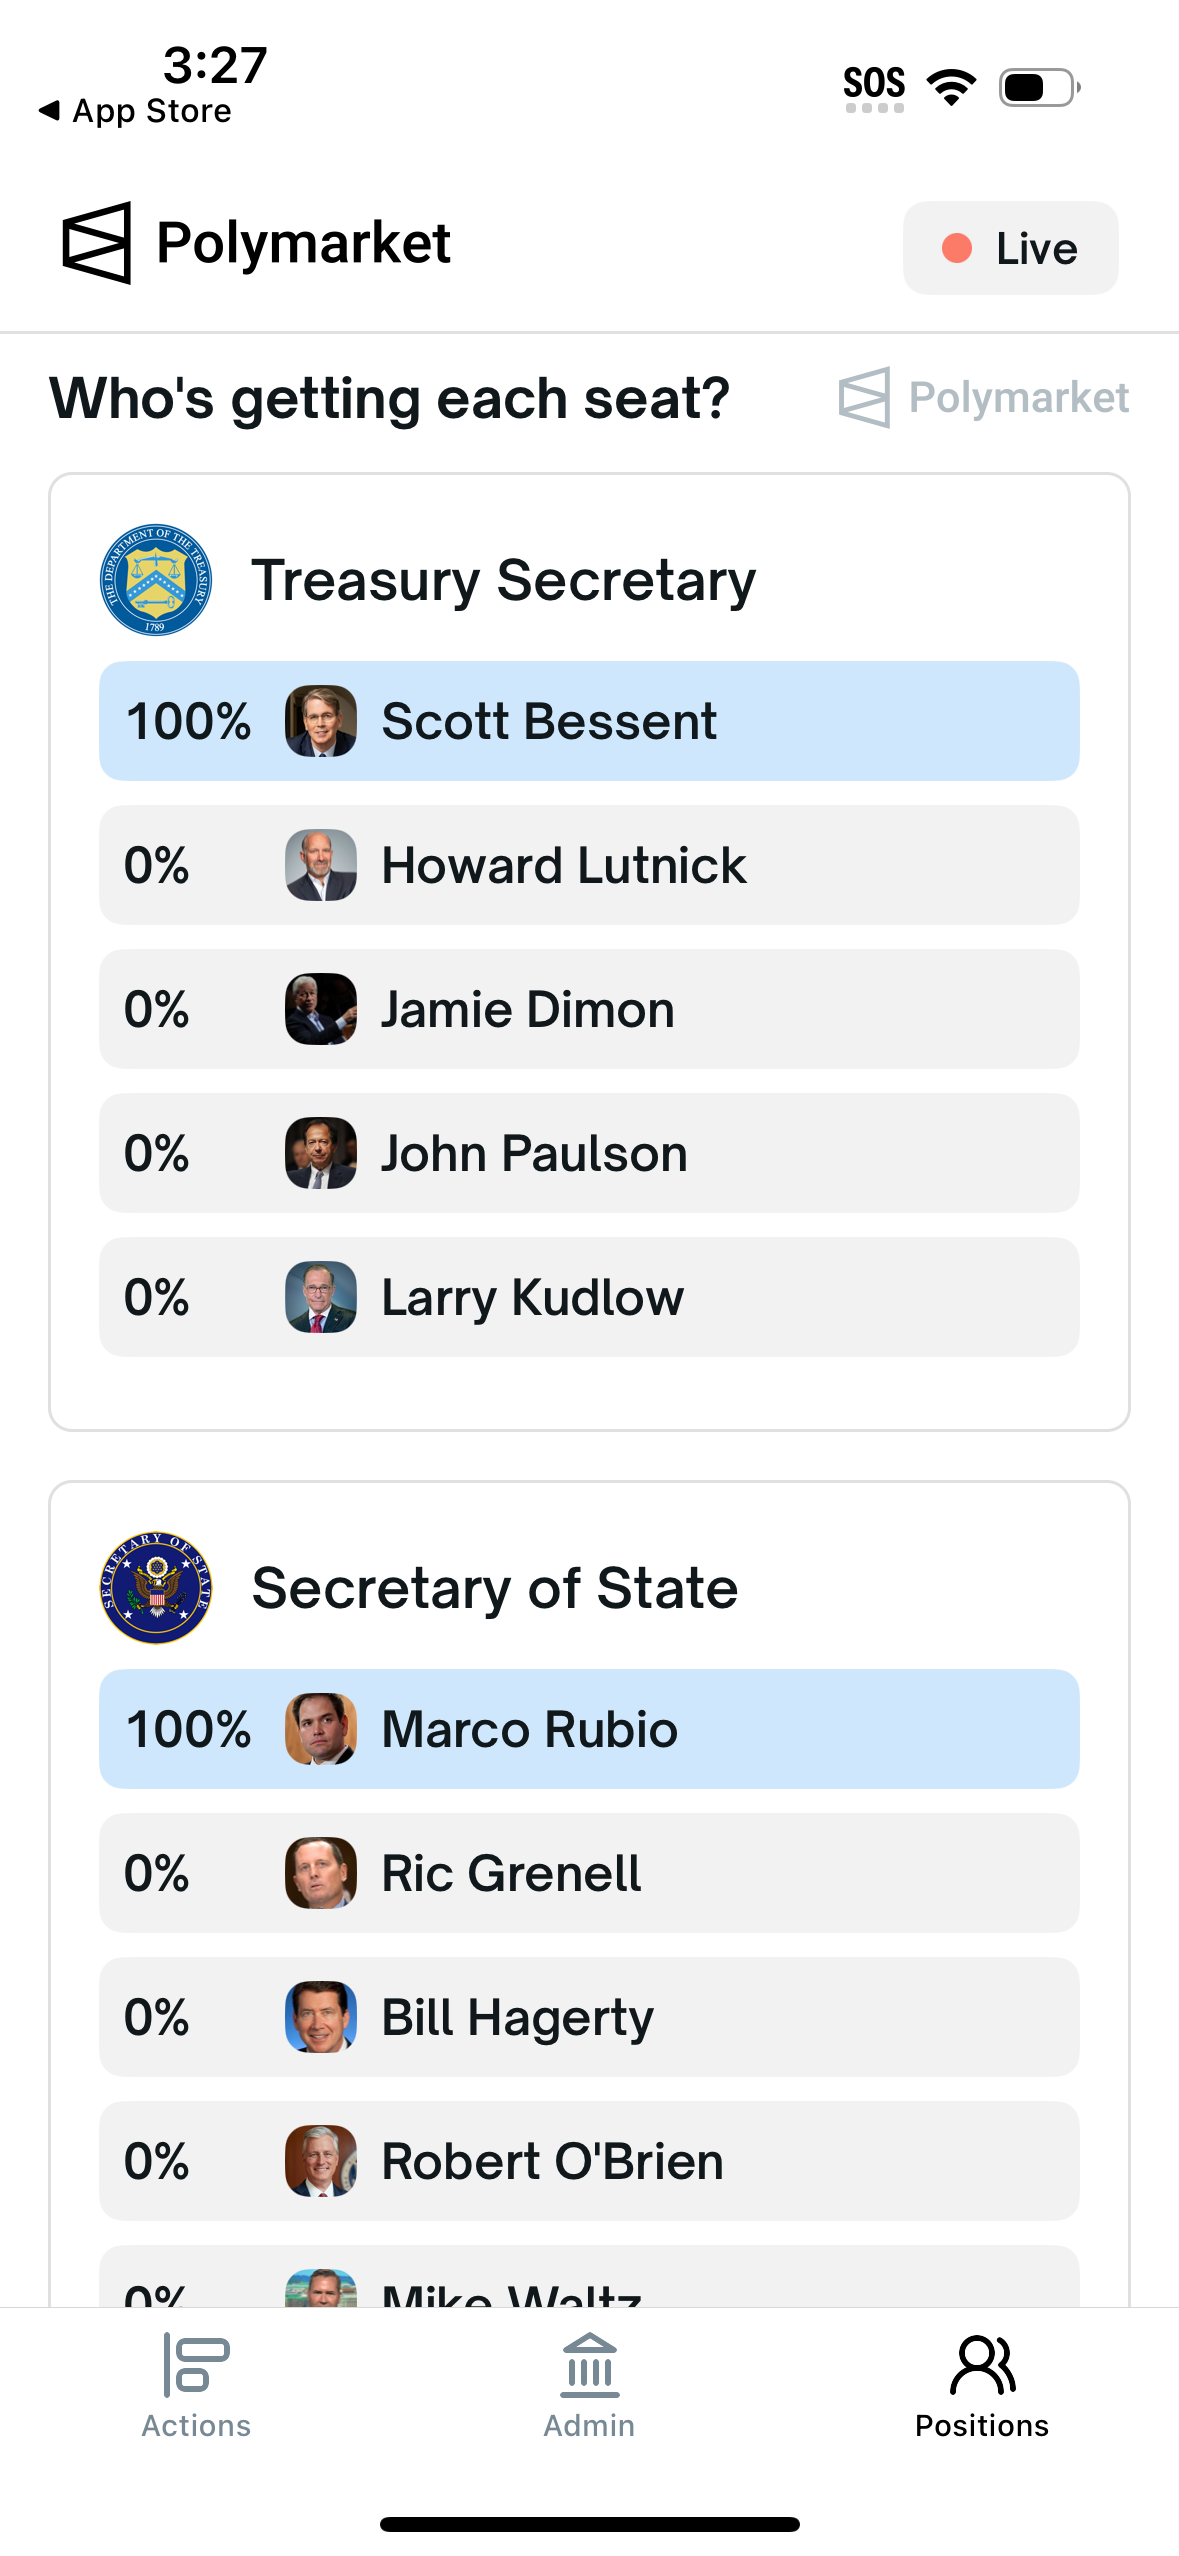This screenshot has width=1179, height=2556.
Task: Select the Howard Lutnick row
Action: [x=589, y=865]
